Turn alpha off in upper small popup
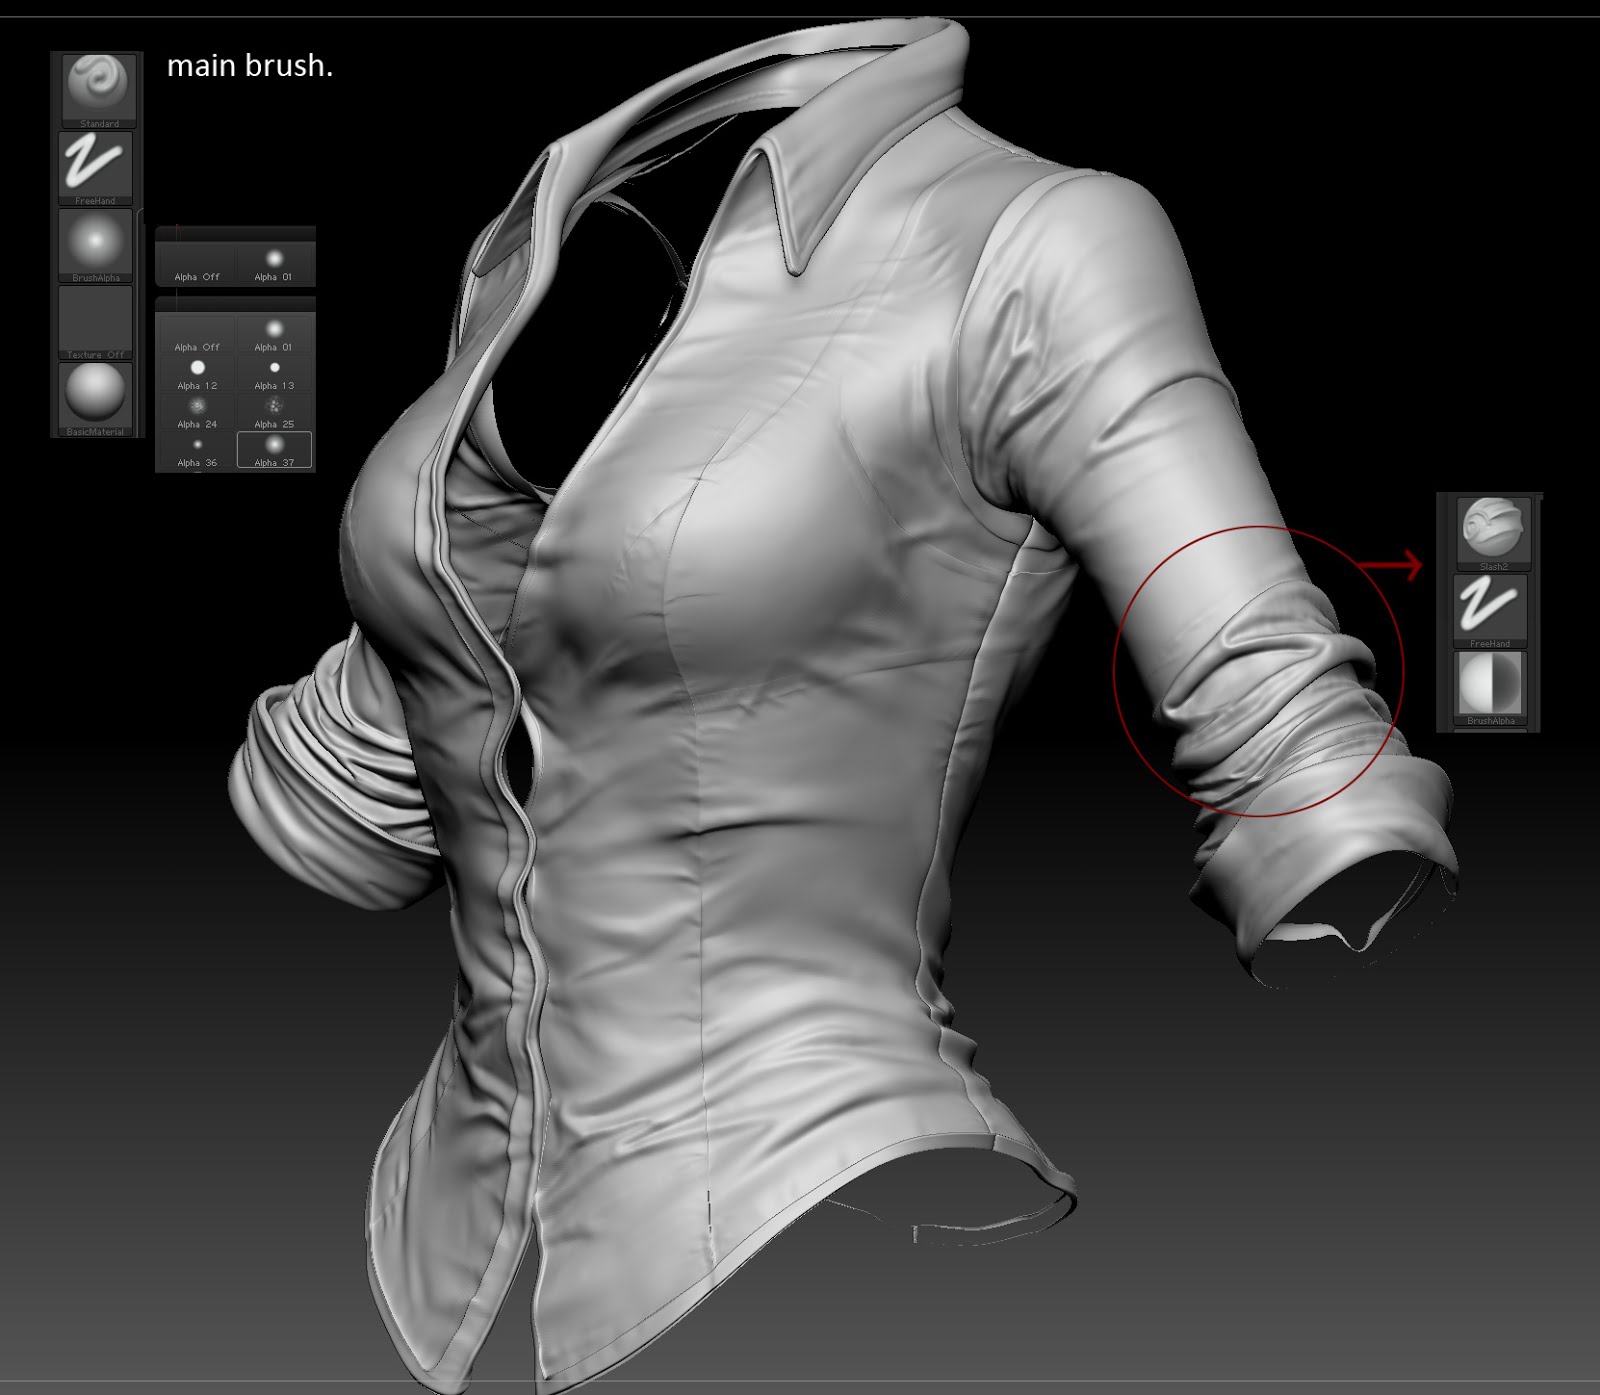Image resolution: width=1600 pixels, height=1395 pixels. (x=197, y=265)
